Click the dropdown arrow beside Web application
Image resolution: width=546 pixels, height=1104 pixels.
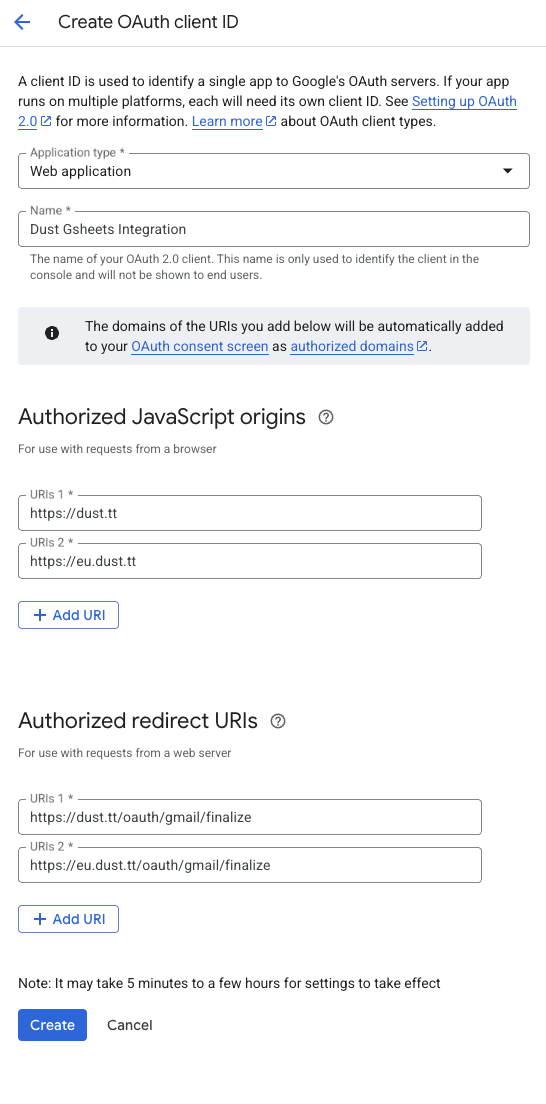pyautogui.click(x=507, y=171)
